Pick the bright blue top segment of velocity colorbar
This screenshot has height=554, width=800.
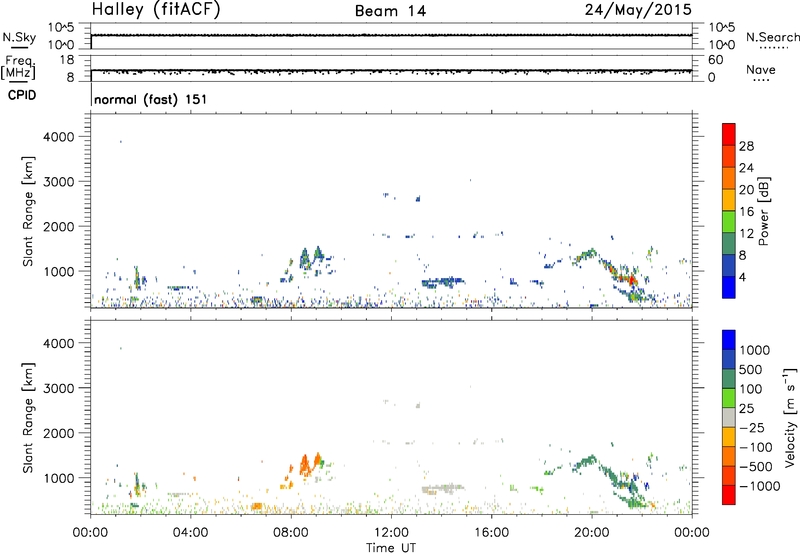click(729, 340)
